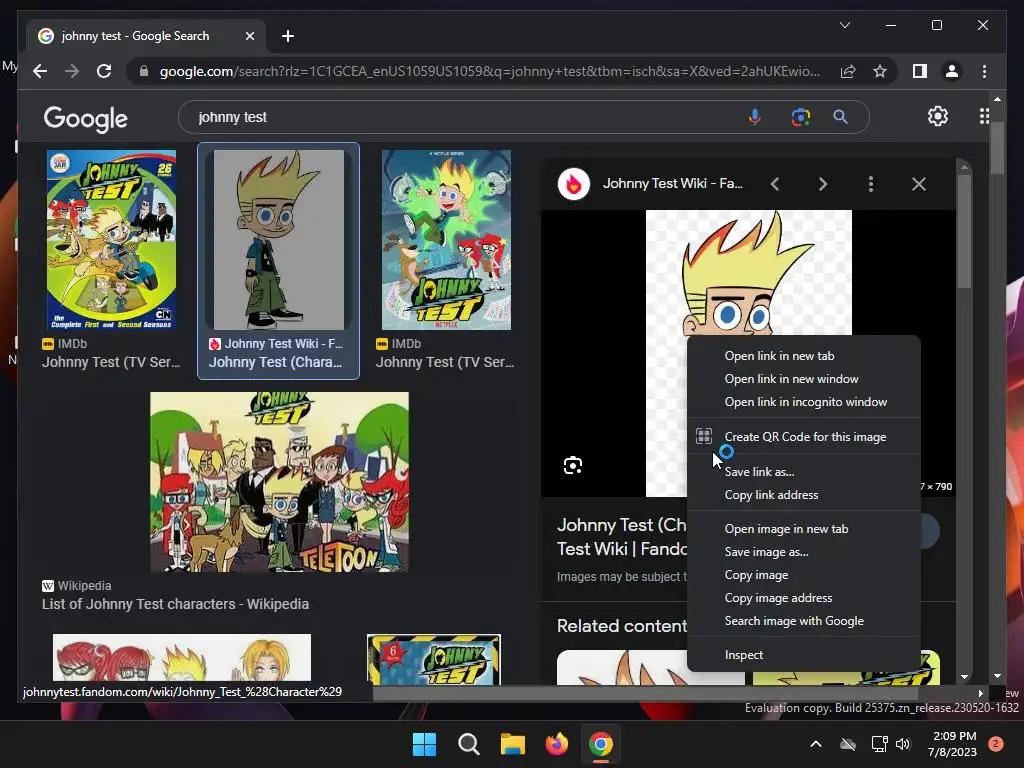View site information via the lock icon
The image size is (1024, 768).
pos(144,71)
